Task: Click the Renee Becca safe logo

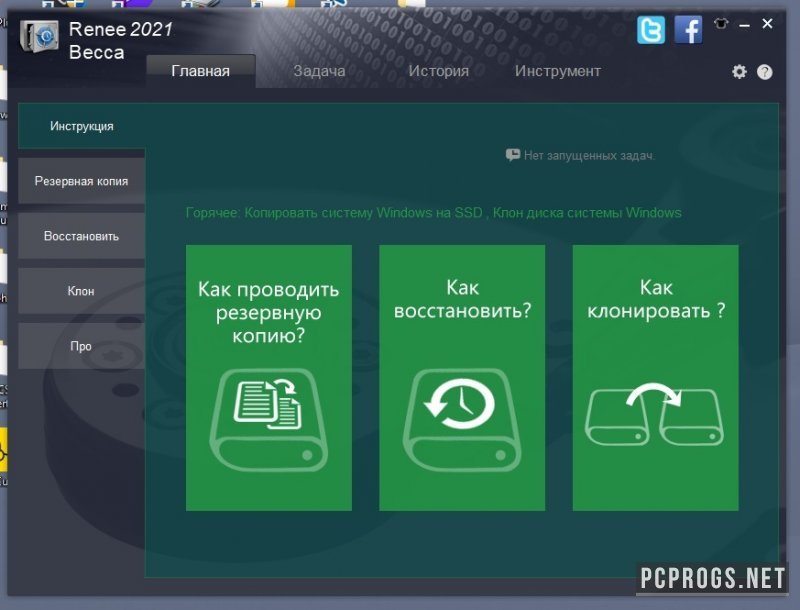Action: [x=39, y=36]
